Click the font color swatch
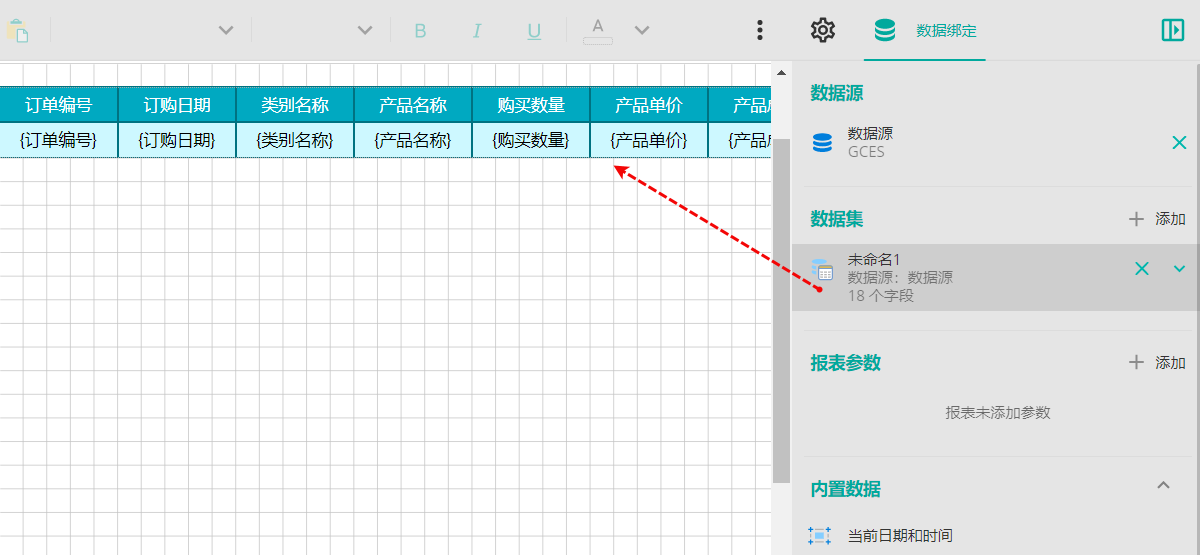This screenshot has height=555, width=1200. point(598,30)
